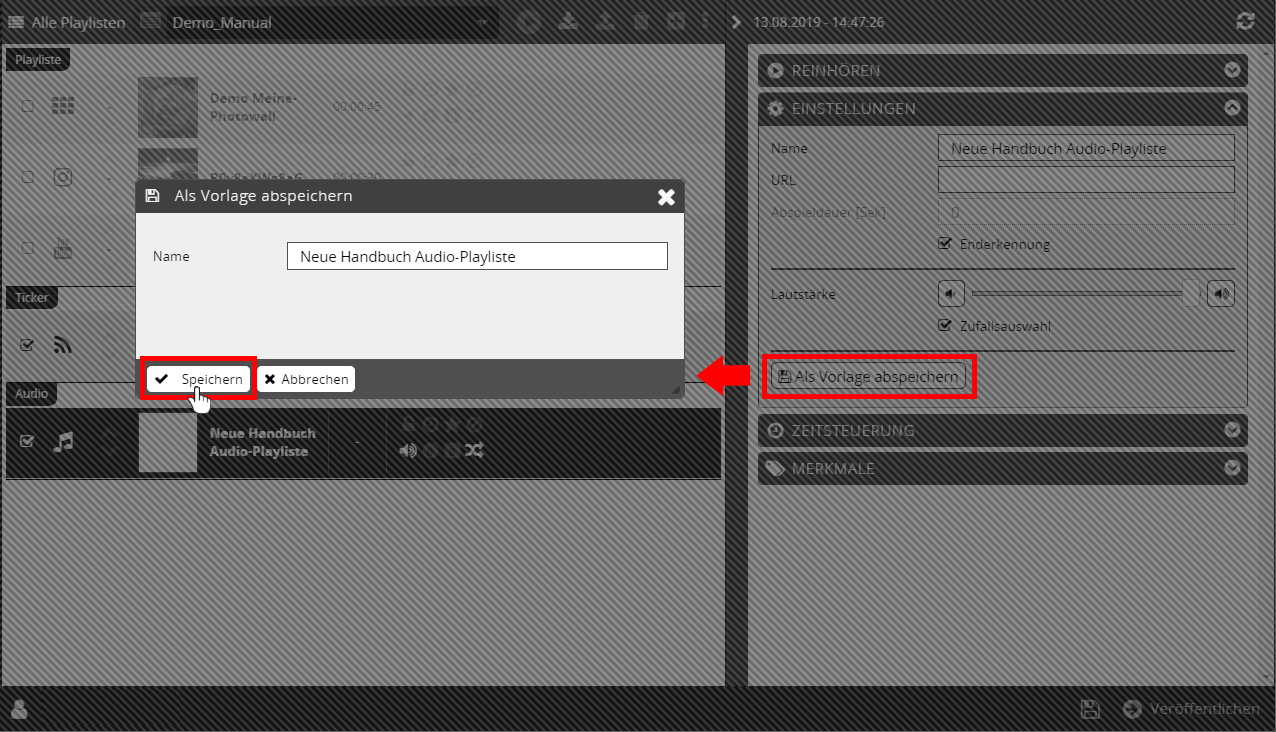
Task: Click the Lautstärke slider track
Action: [x=1080, y=294]
